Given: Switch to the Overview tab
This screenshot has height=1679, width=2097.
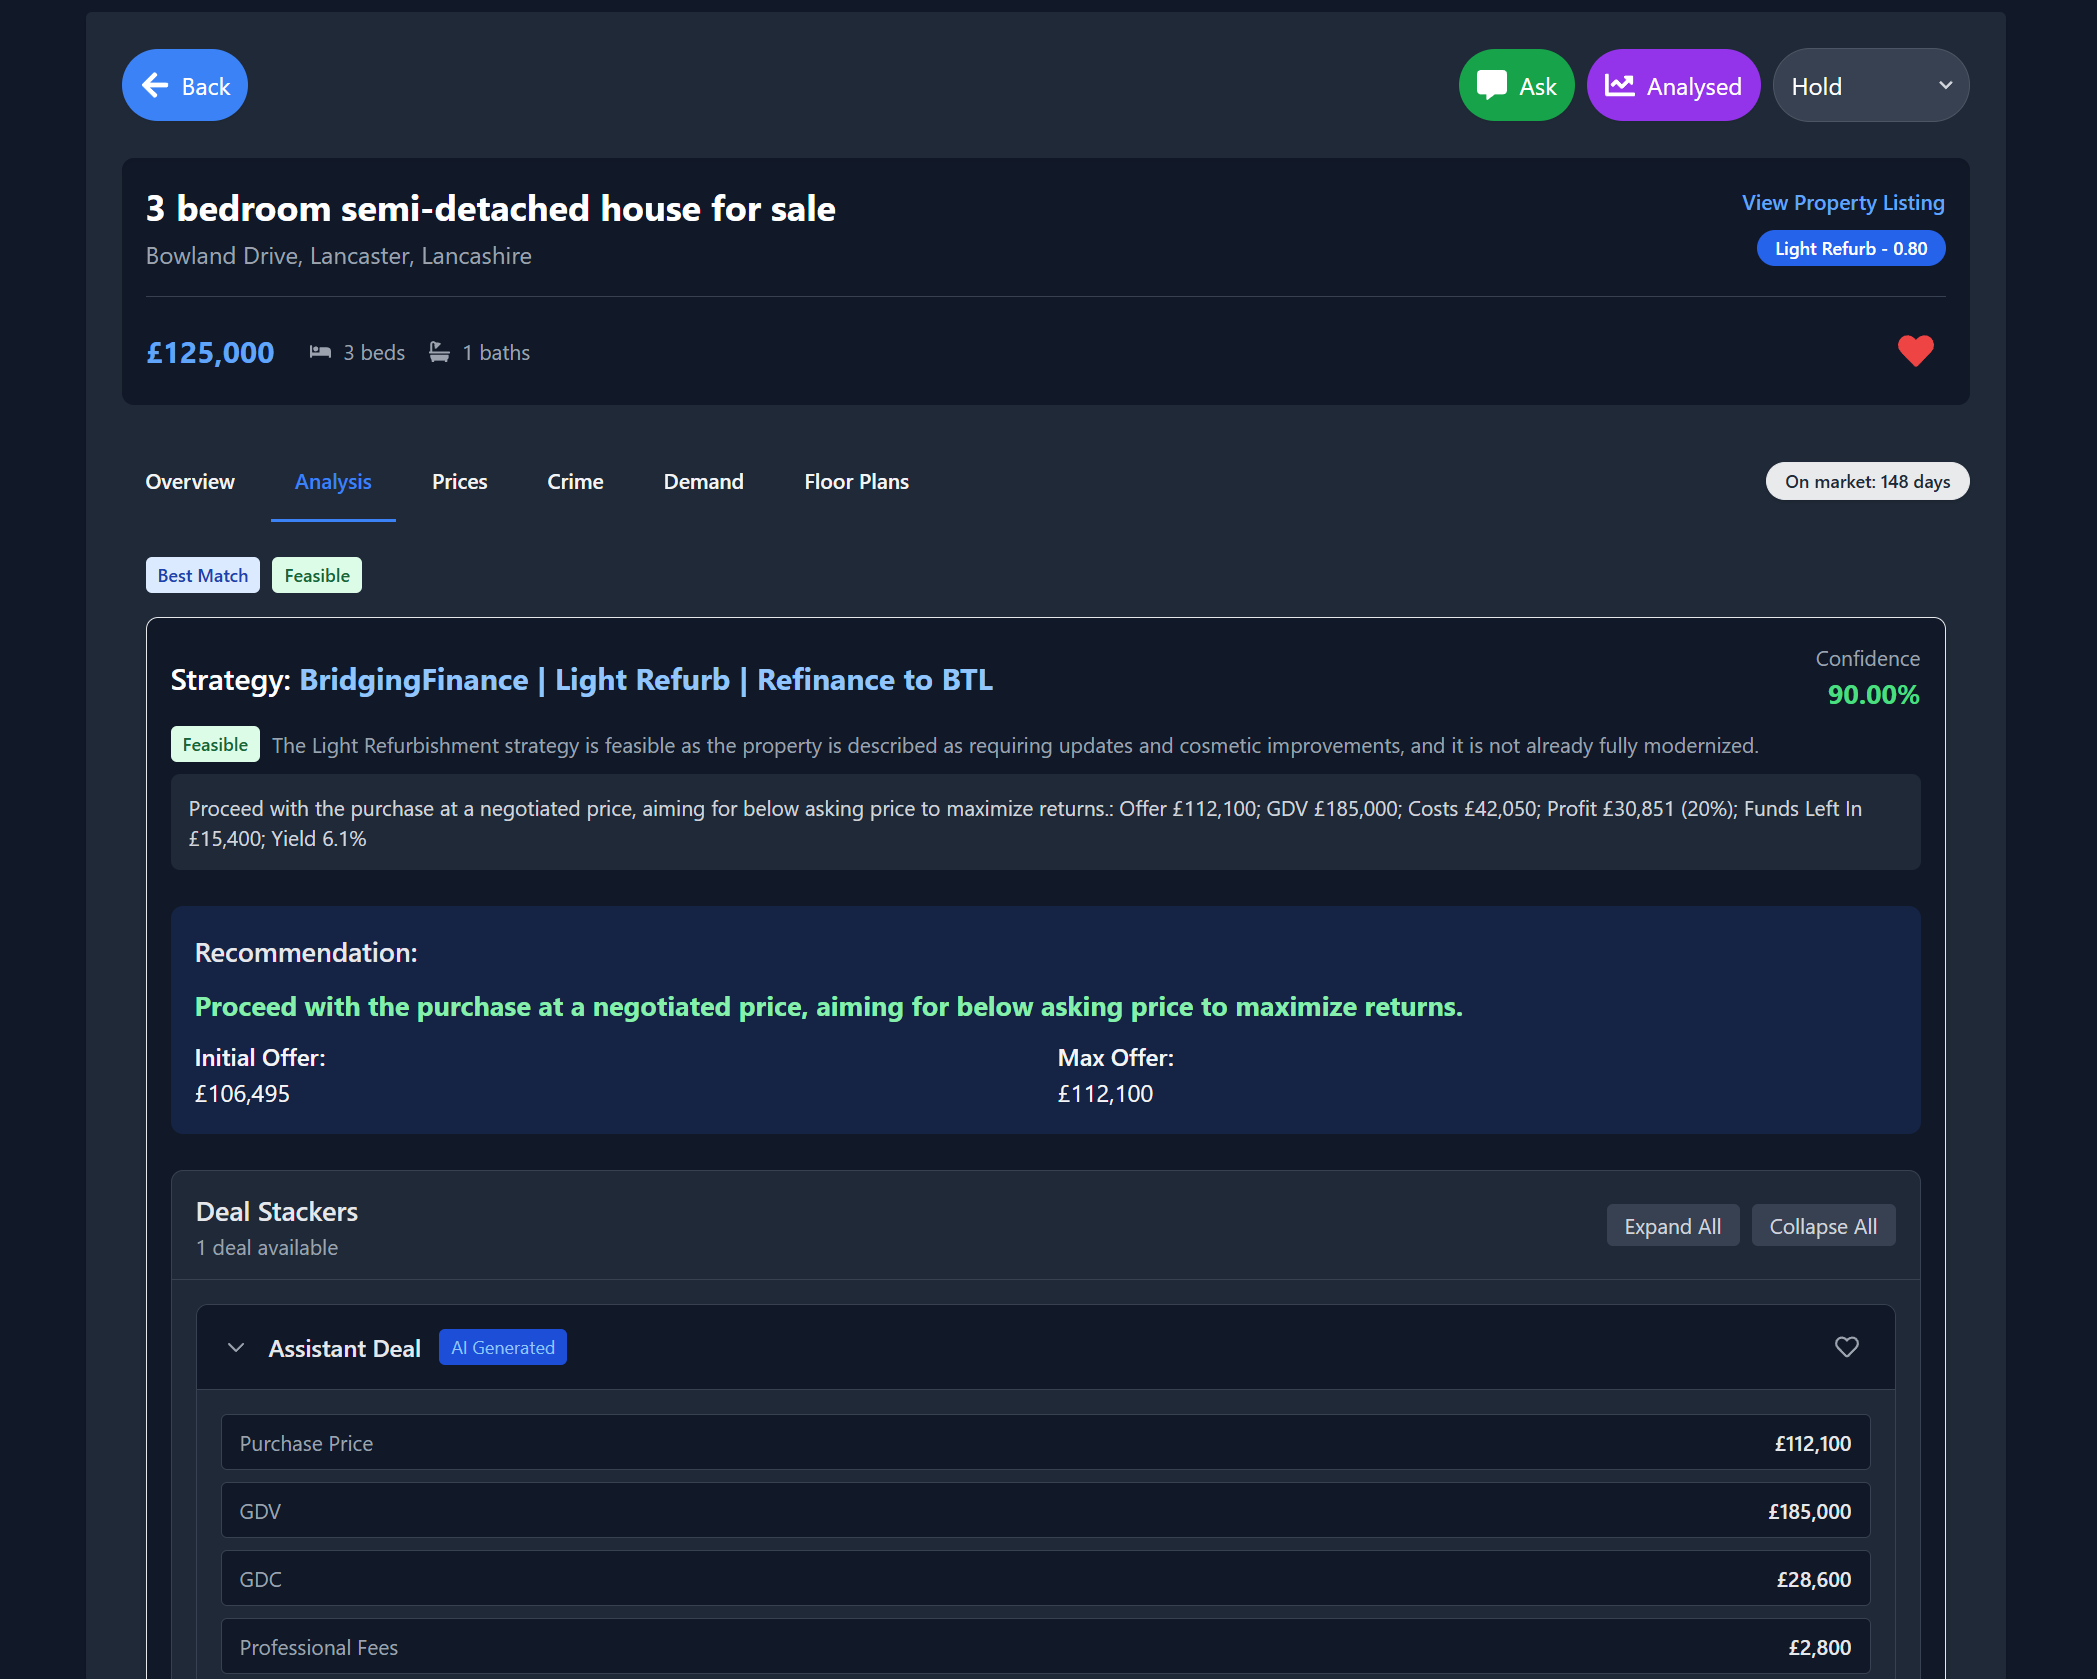Looking at the screenshot, I should tap(190, 482).
